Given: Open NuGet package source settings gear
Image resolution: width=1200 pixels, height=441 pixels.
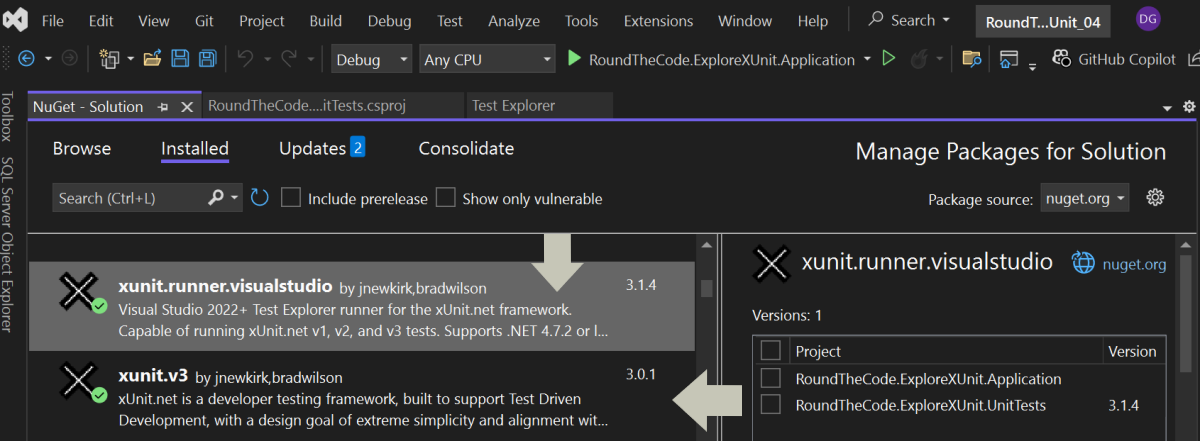Looking at the screenshot, I should [x=1155, y=198].
